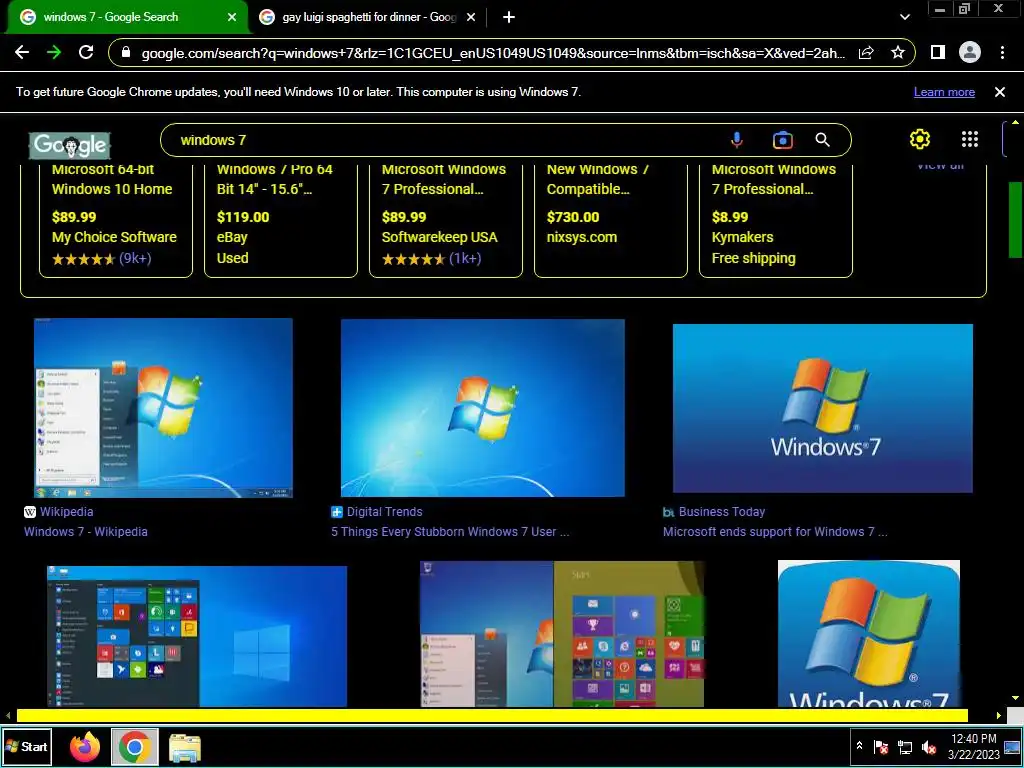Viewport: 1024px width, 768px height.
Task: Click the yellow horizontal scrollbar
Action: click(x=492, y=716)
